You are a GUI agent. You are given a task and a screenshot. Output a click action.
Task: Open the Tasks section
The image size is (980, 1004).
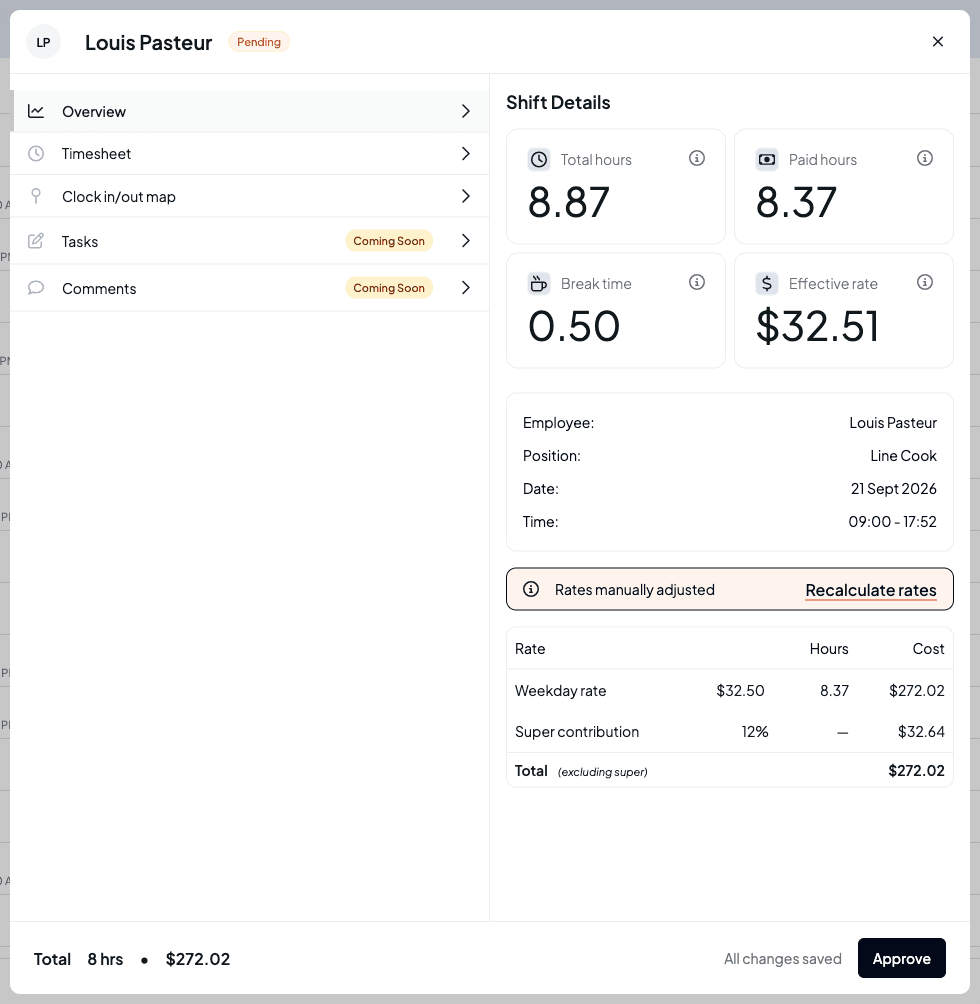click(250, 241)
